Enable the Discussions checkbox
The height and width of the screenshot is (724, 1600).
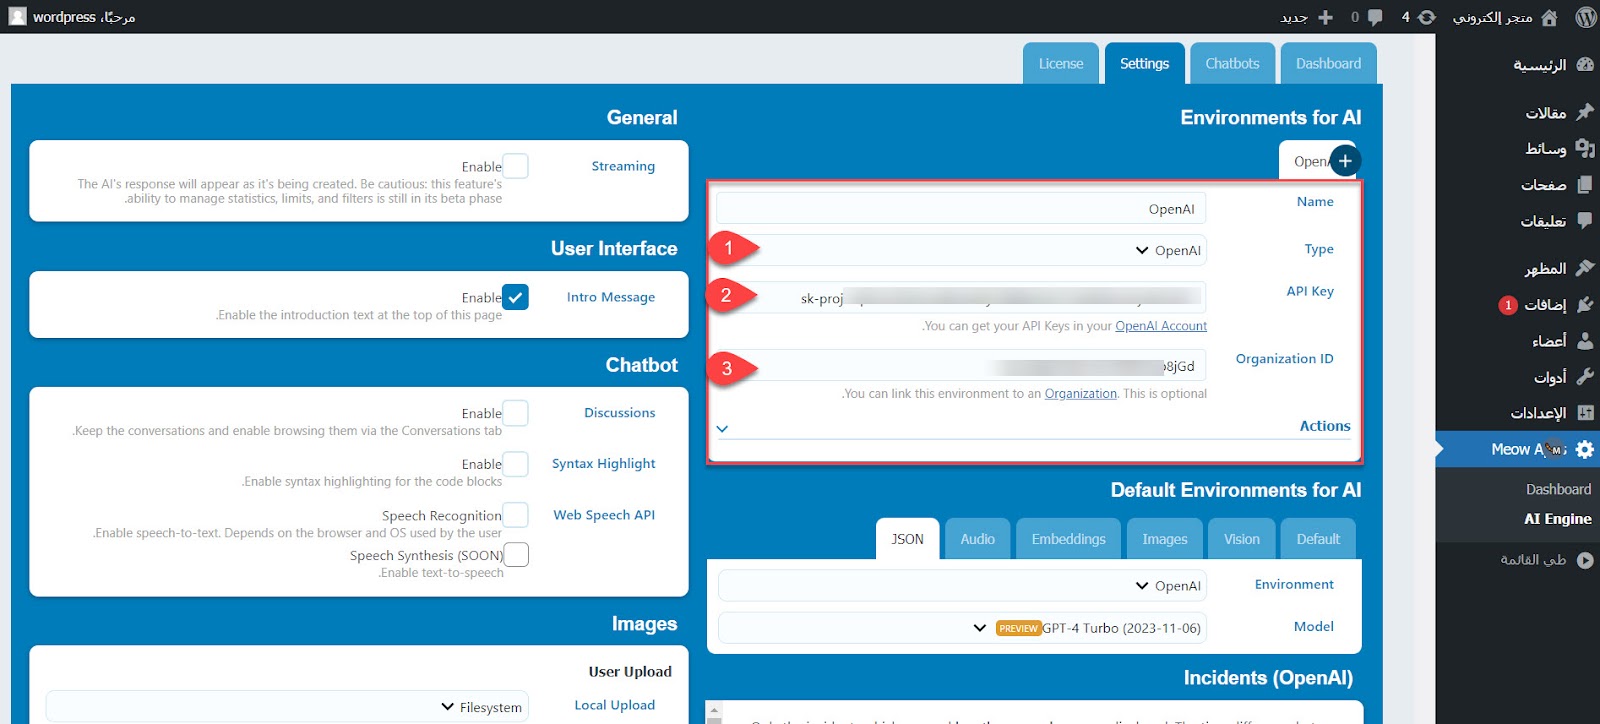click(x=515, y=413)
